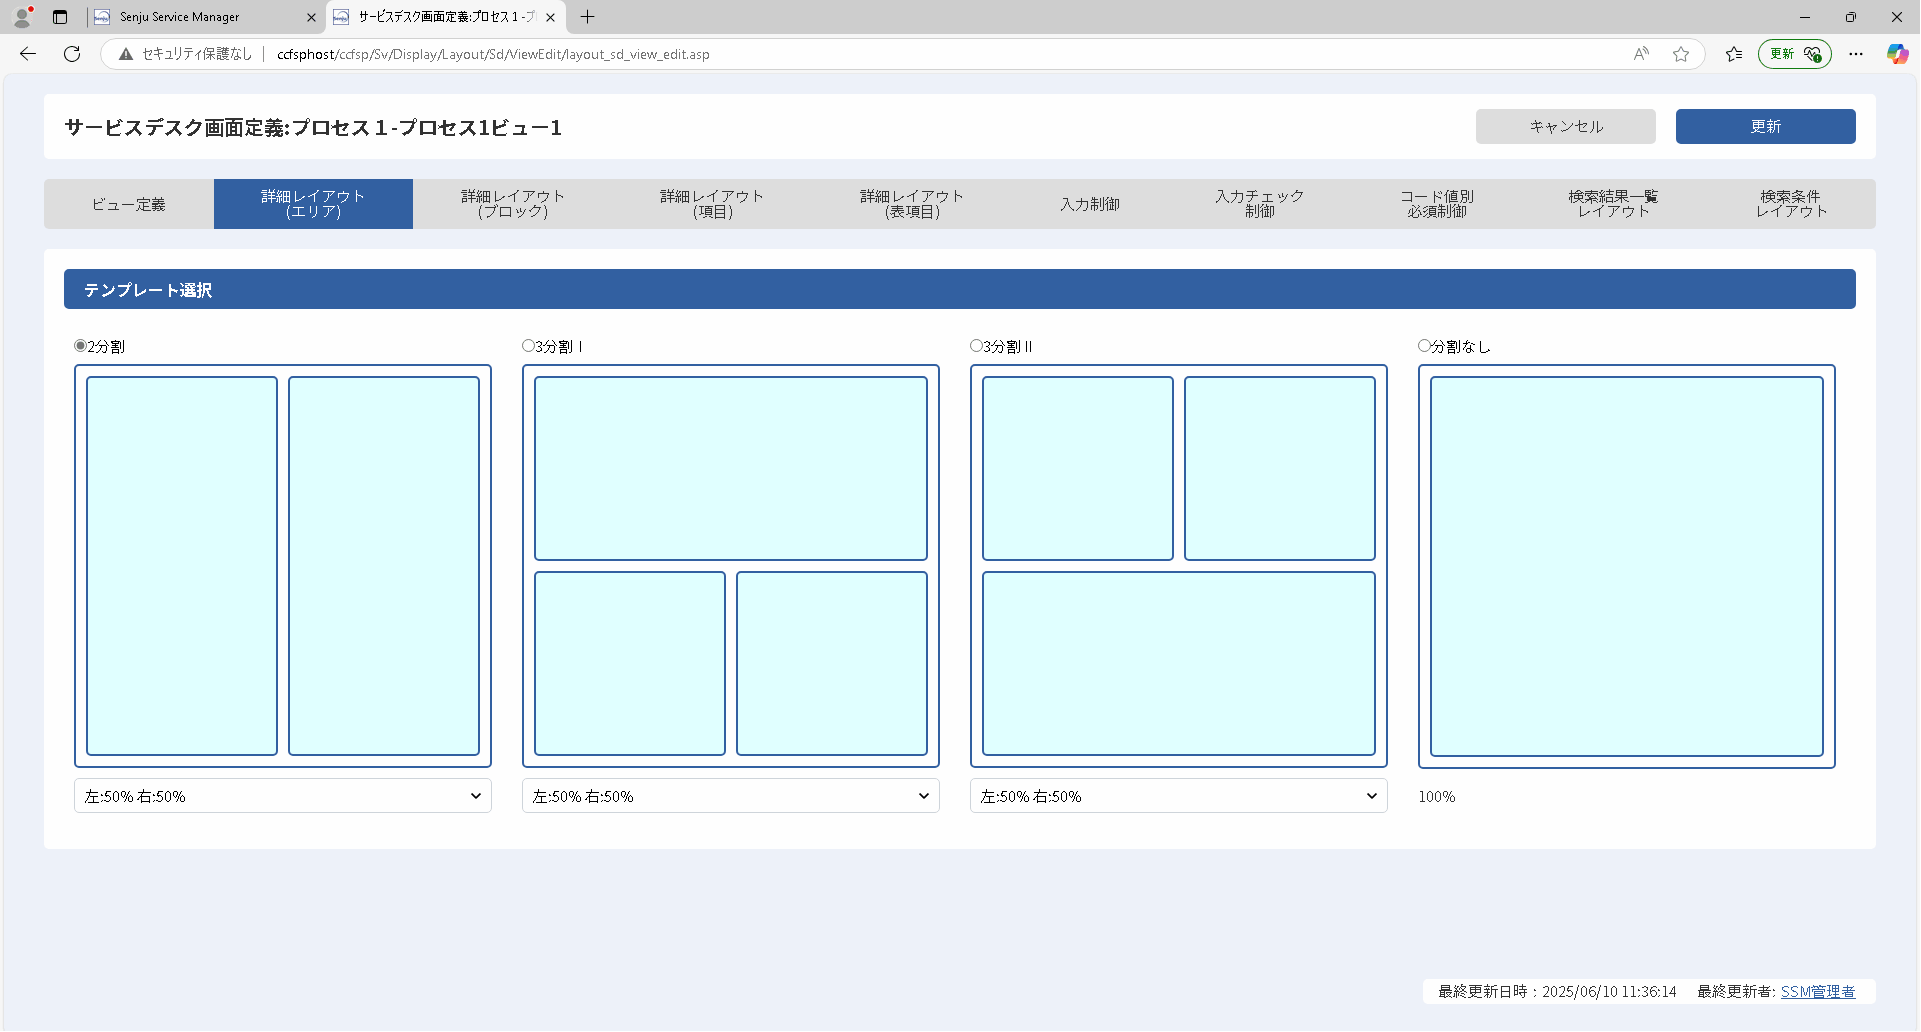Open the read aloud icon in address bar
1921x1032 pixels.
click(1641, 54)
